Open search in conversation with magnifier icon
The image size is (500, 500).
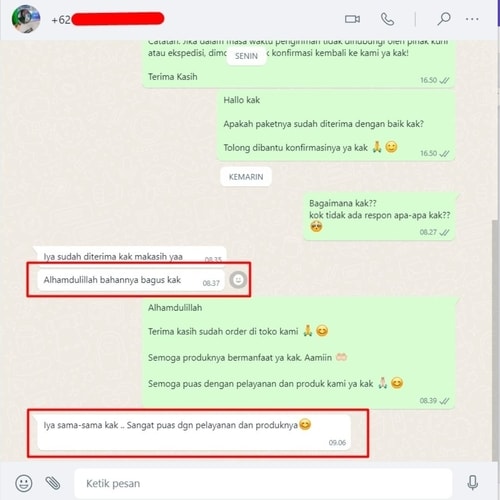coord(444,19)
